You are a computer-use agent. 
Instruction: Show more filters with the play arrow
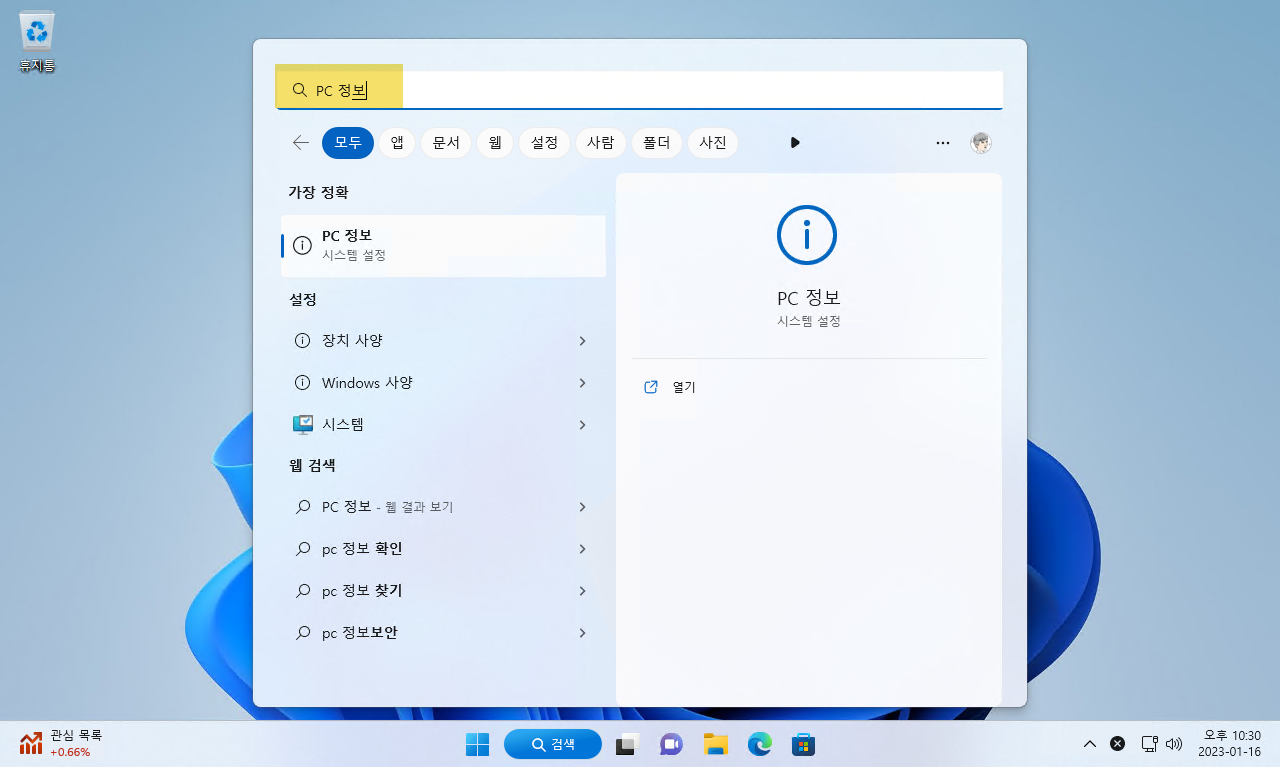(x=795, y=143)
